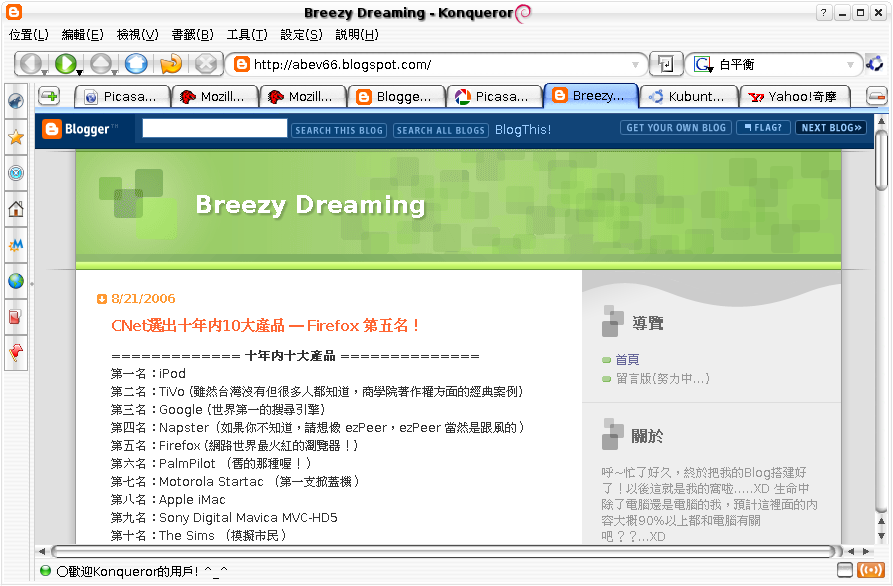Click the vertical scrollbar down arrow

point(881,535)
